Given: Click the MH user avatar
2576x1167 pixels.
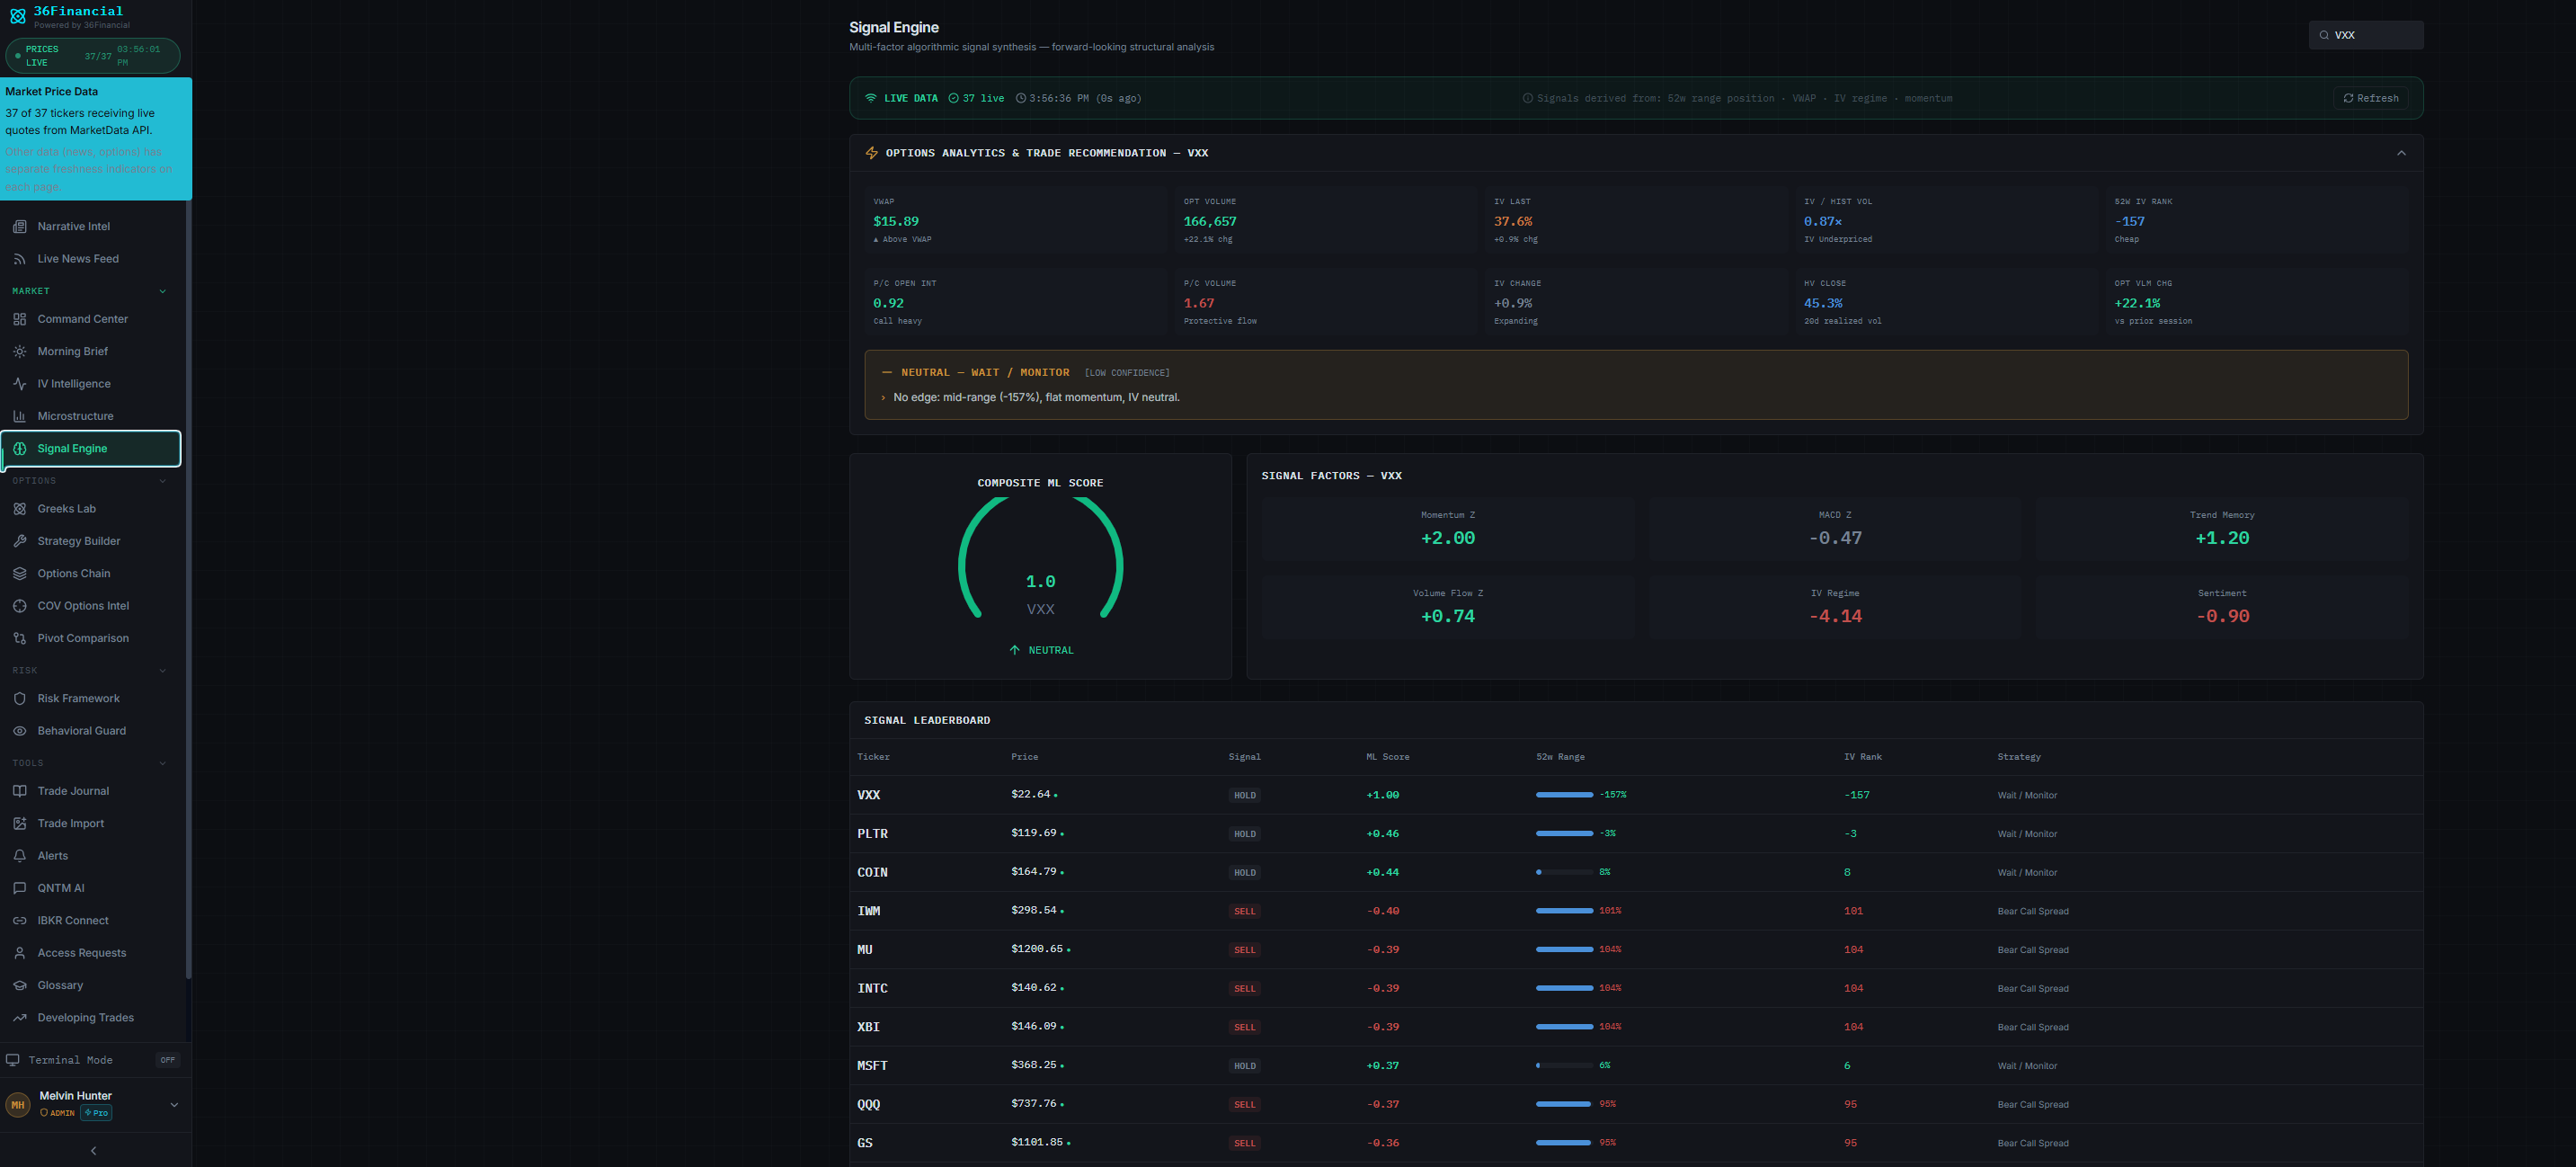Looking at the screenshot, I should pyautogui.click(x=18, y=1105).
